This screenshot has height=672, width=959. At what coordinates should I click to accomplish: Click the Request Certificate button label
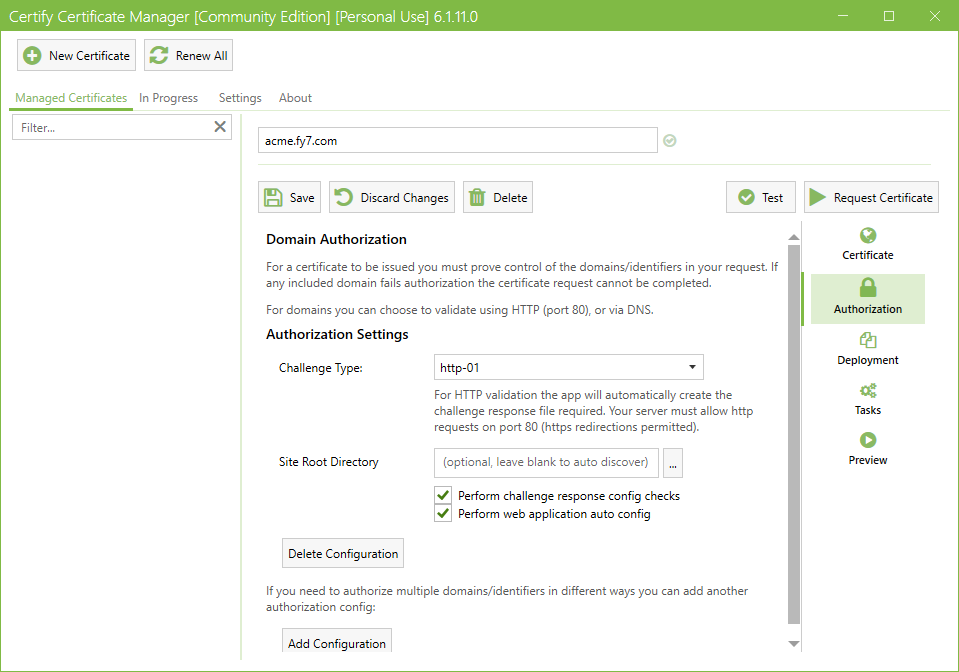[x=883, y=198]
